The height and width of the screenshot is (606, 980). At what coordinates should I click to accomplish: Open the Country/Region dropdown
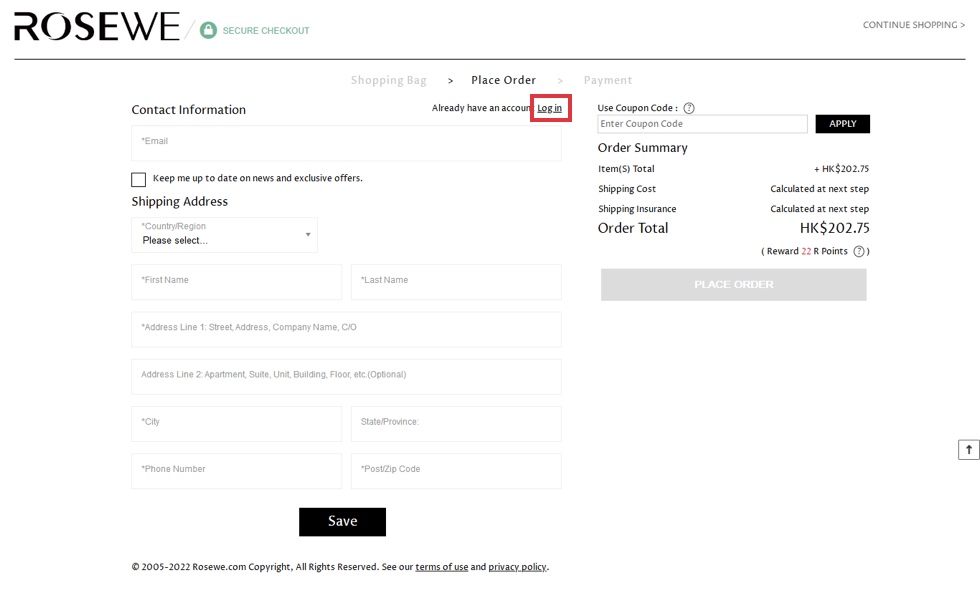224,235
